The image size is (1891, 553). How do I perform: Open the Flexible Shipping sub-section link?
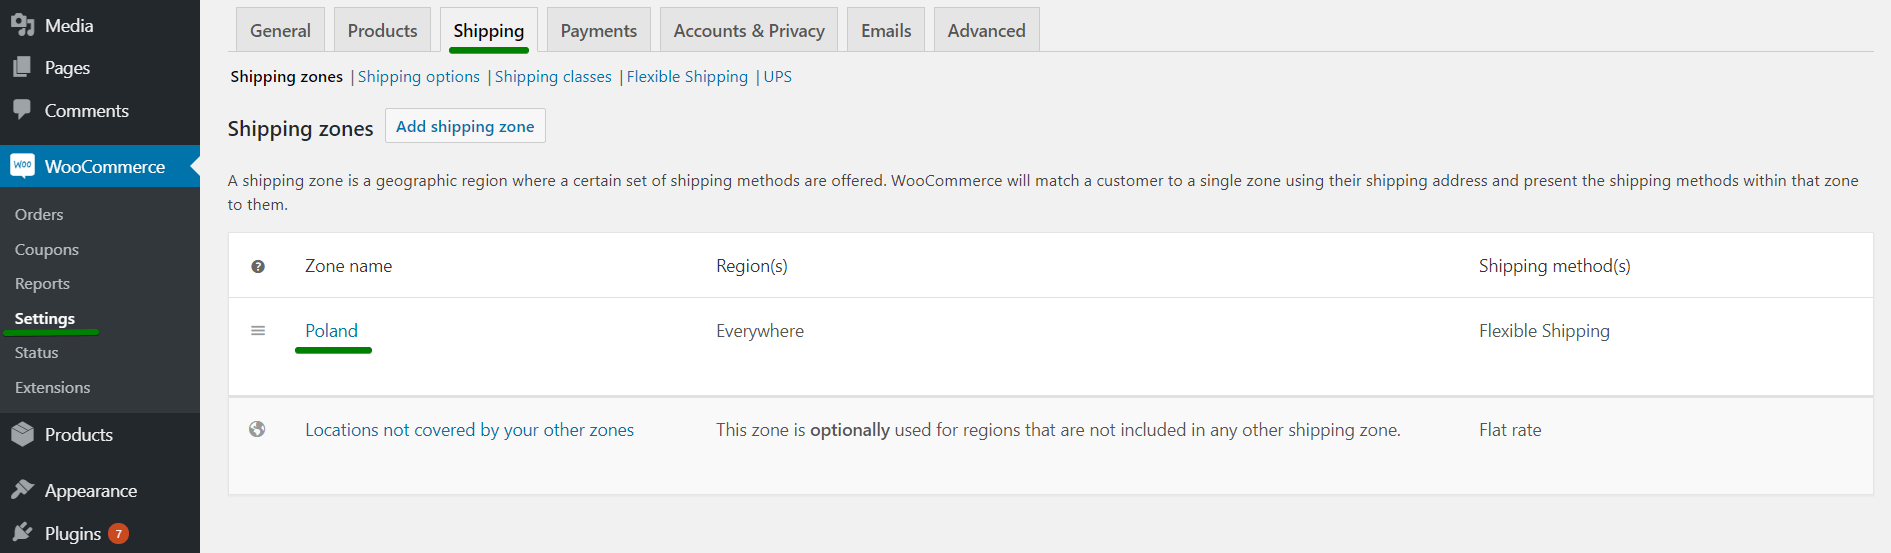tap(687, 77)
